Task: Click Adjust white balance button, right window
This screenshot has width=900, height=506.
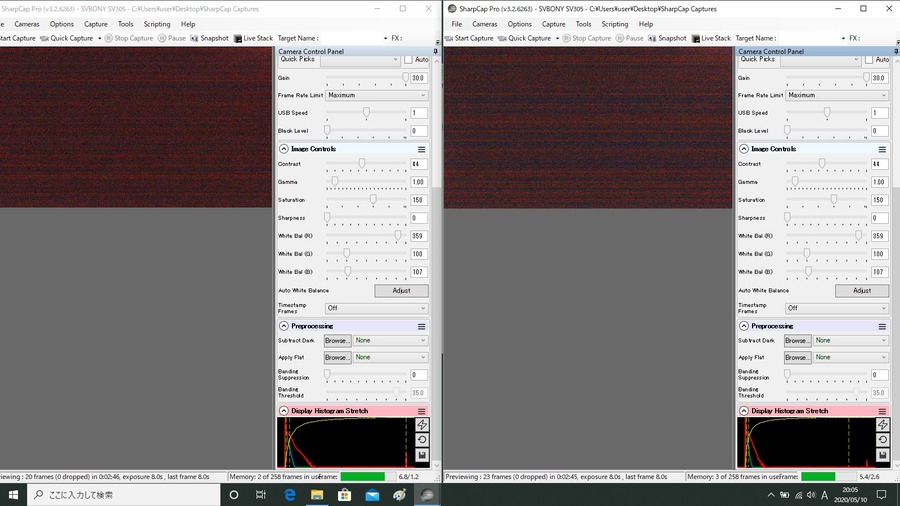Action: [862, 290]
